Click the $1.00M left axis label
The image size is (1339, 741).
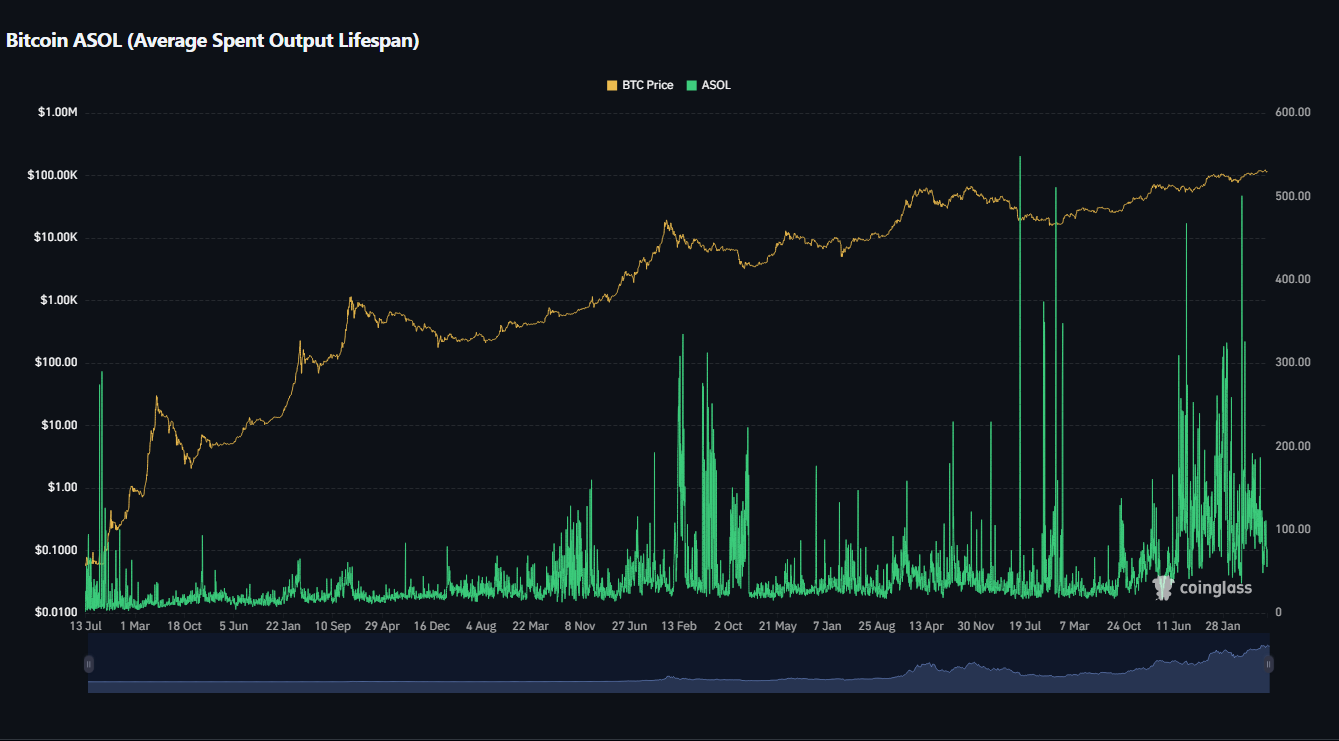(57, 113)
